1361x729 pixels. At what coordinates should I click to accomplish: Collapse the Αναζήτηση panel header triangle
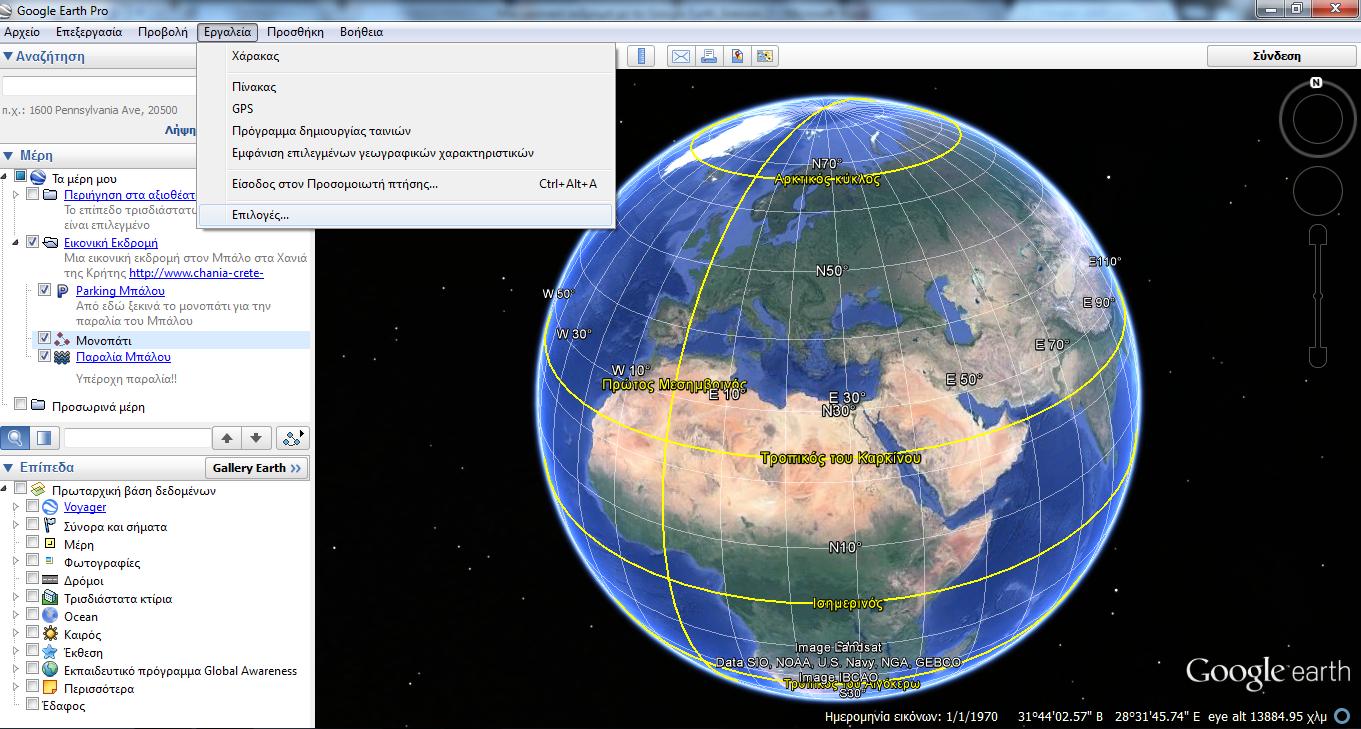tap(8, 56)
